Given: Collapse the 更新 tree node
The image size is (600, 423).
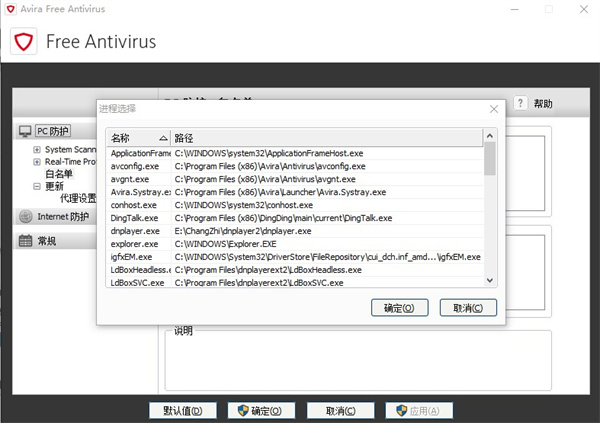Looking at the screenshot, I should click(x=37, y=186).
